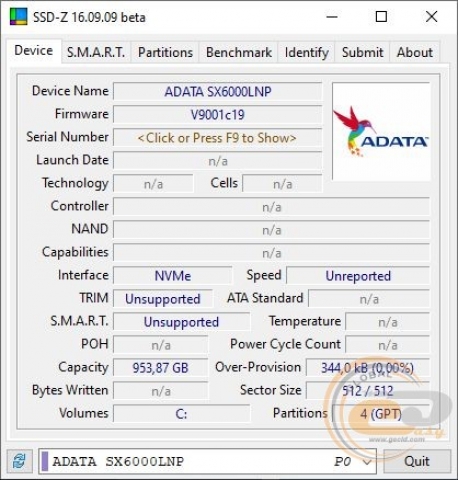Click the Controller n/a field

(x=271, y=207)
